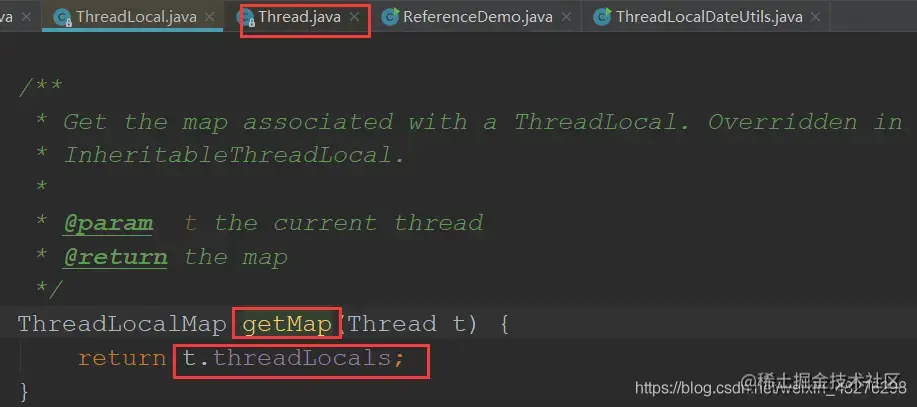
Task: Close the partially visible leftmost tab
Action: coord(26,17)
